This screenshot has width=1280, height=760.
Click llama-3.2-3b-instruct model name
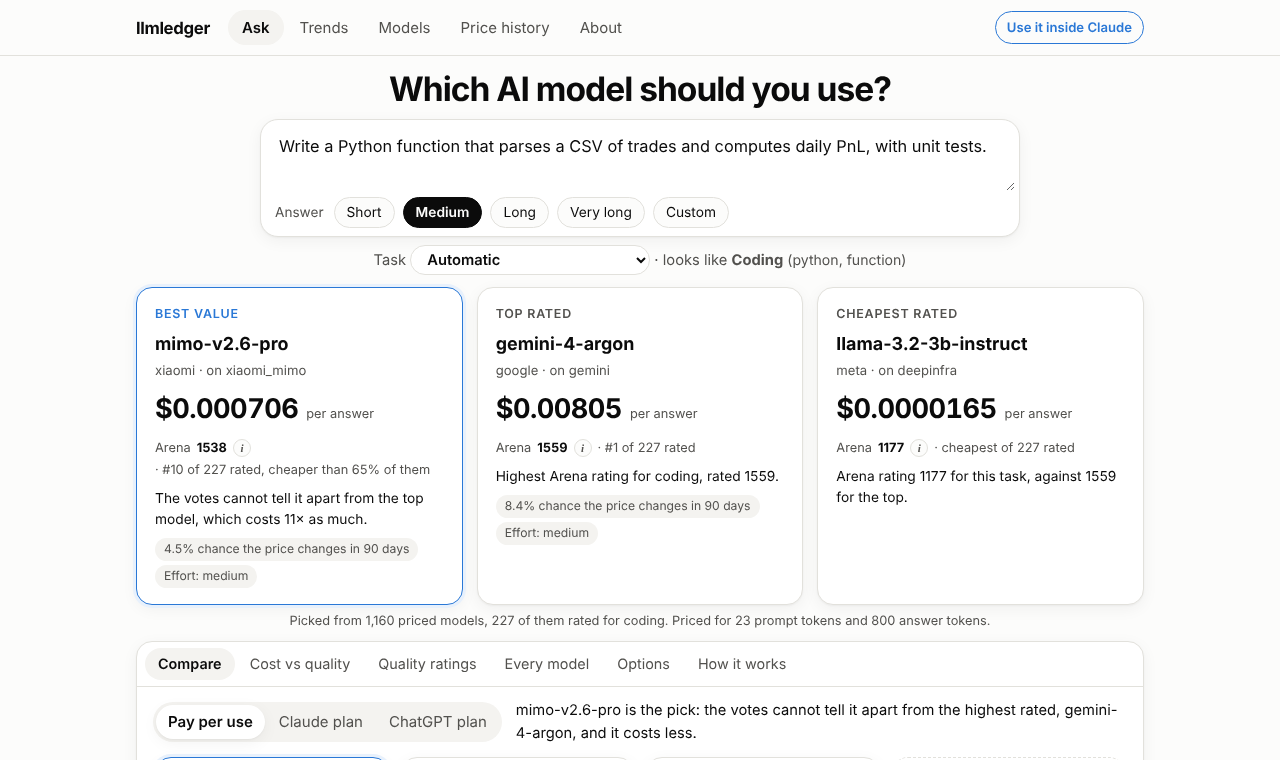[x=932, y=344]
